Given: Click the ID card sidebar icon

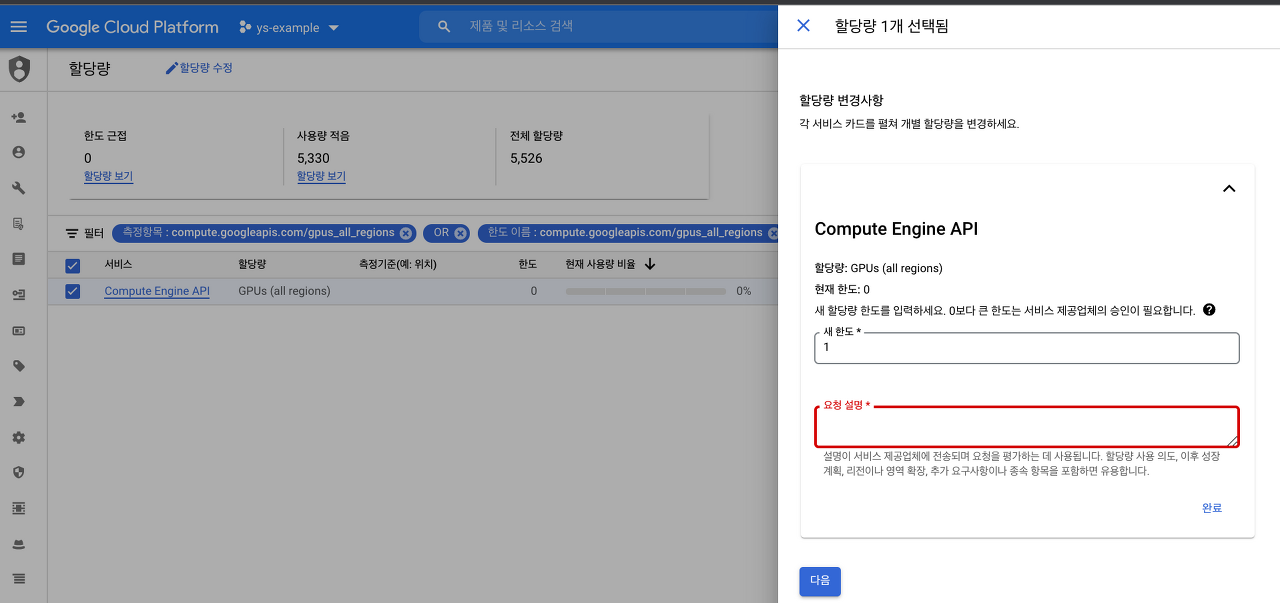Looking at the screenshot, I should tap(18, 330).
